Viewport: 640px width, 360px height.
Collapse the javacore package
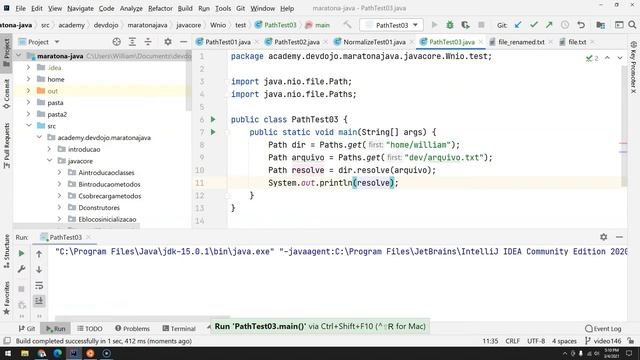click(x=49, y=161)
